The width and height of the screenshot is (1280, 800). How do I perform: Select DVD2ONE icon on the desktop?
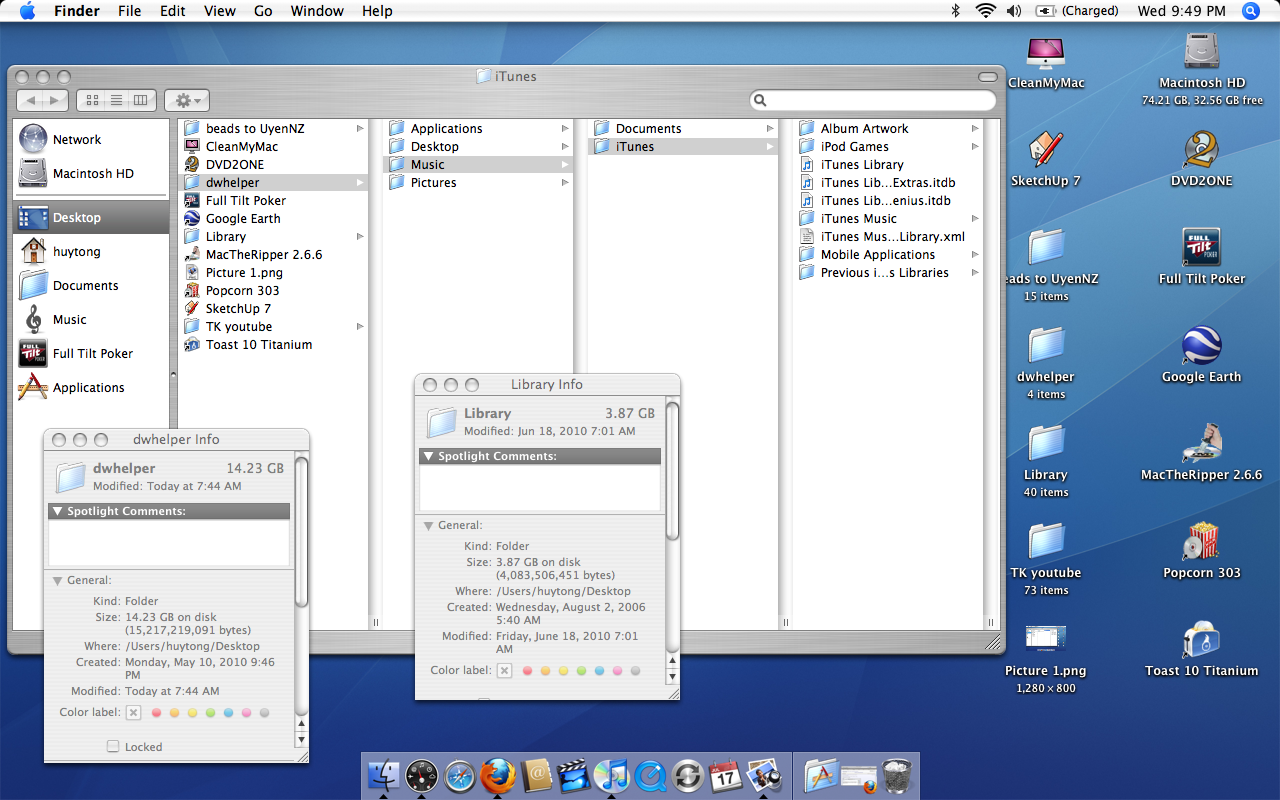(1201, 150)
